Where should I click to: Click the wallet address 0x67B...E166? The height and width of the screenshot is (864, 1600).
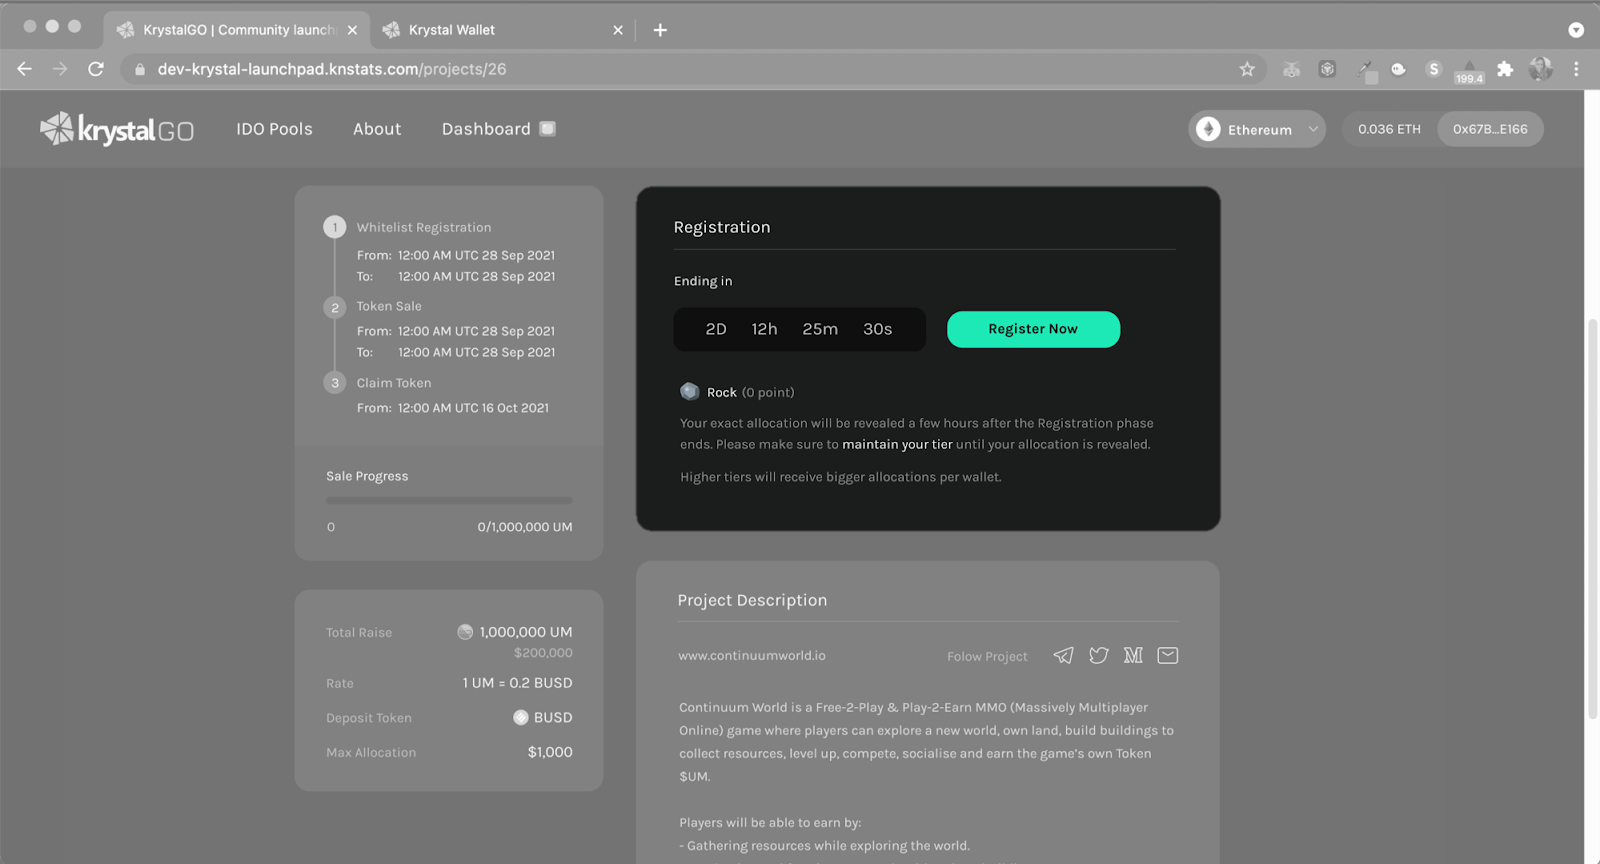coord(1489,129)
